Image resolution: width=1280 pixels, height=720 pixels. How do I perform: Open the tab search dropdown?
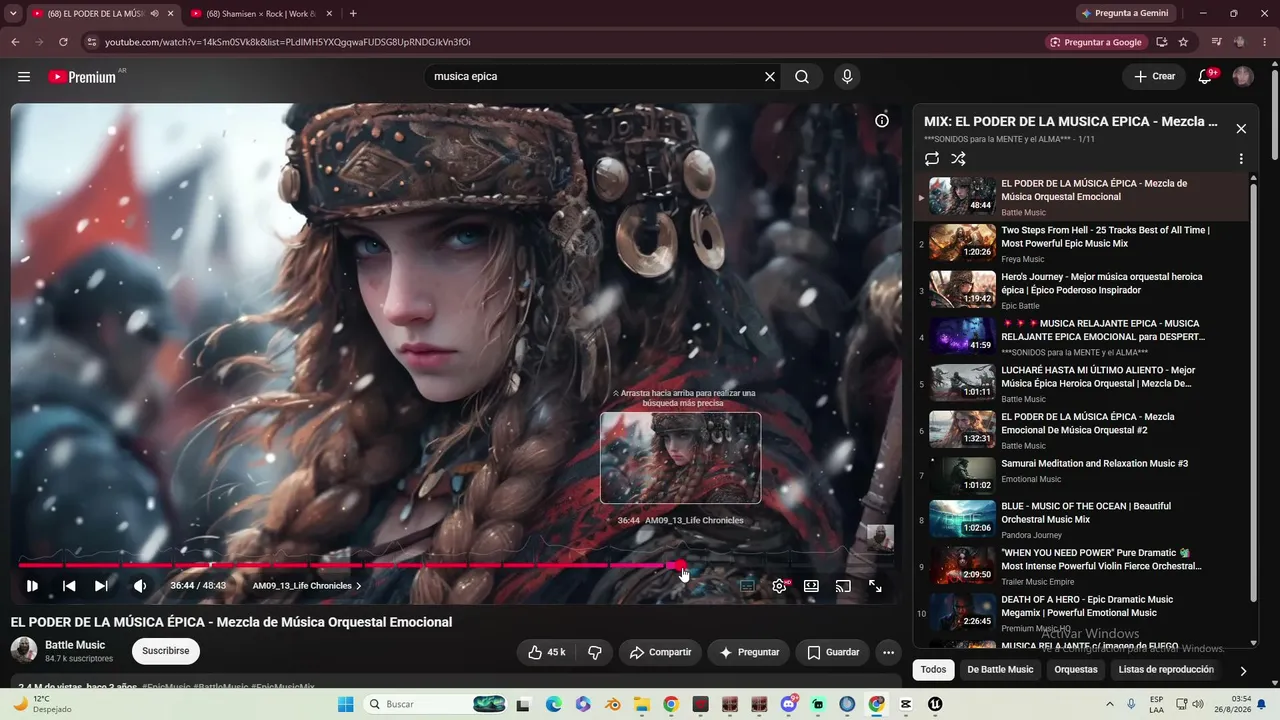13,14
